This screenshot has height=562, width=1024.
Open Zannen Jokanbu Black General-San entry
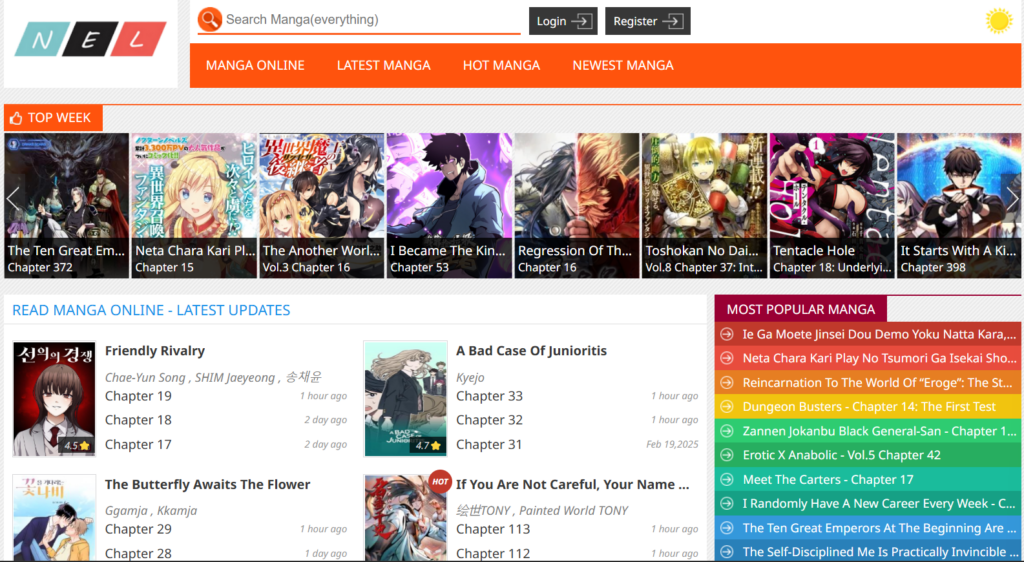click(879, 431)
